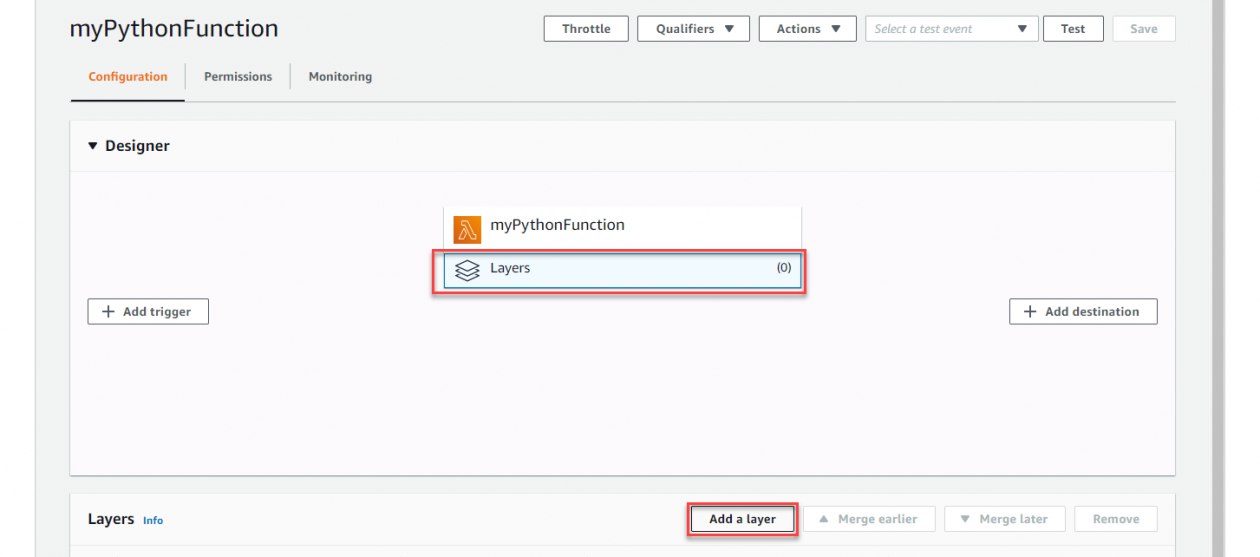Select the myPythonFunction box in Designer

622,226
